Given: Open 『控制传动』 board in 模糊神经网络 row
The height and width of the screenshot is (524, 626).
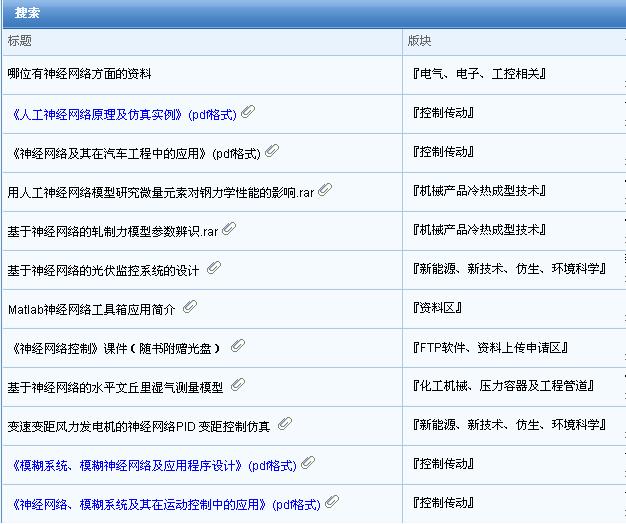Looking at the screenshot, I should (x=443, y=464).
